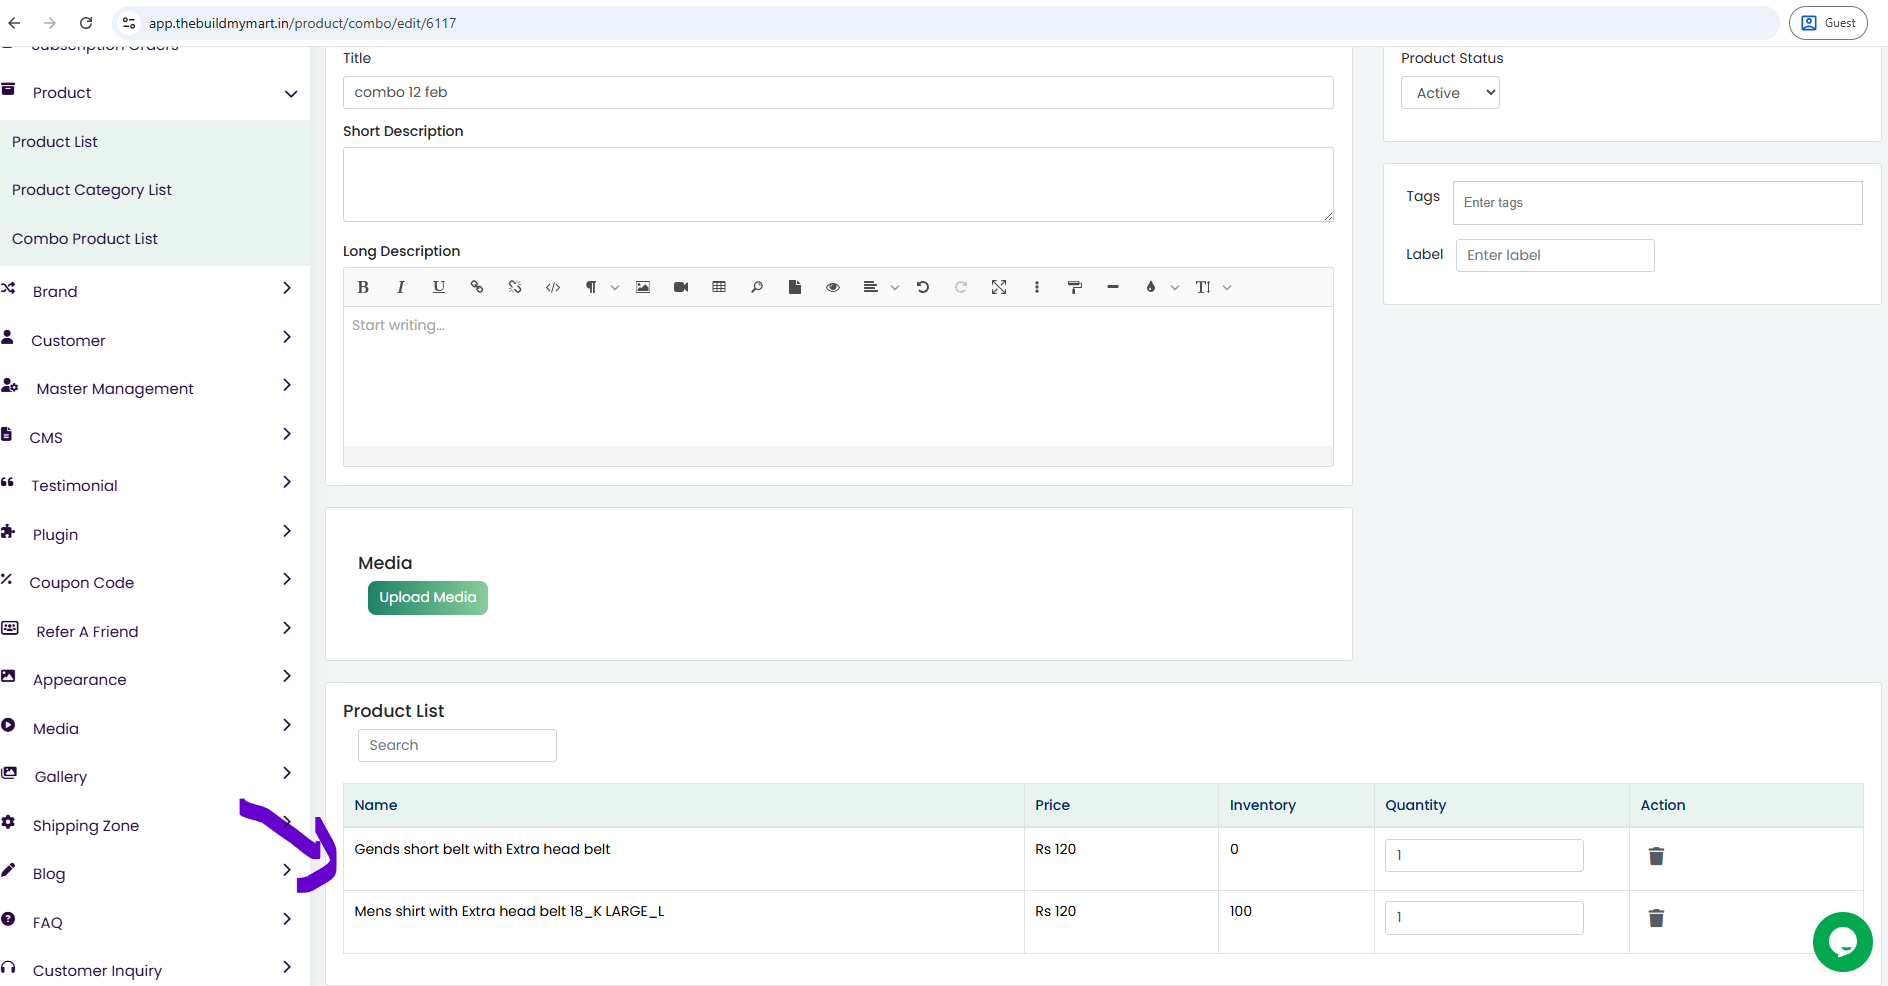
Task: Toggle italic formatting in the editor toolbar
Action: point(401,287)
